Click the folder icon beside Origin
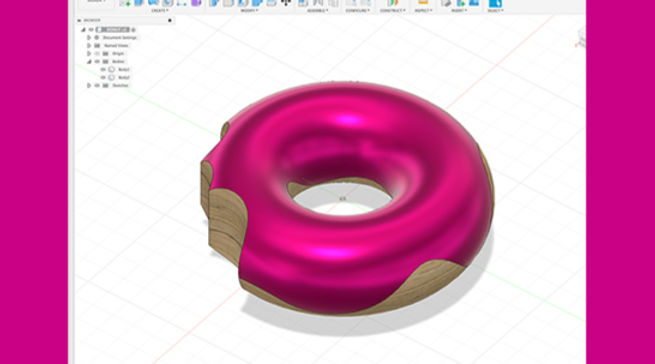This screenshot has height=364, width=655. (x=106, y=53)
